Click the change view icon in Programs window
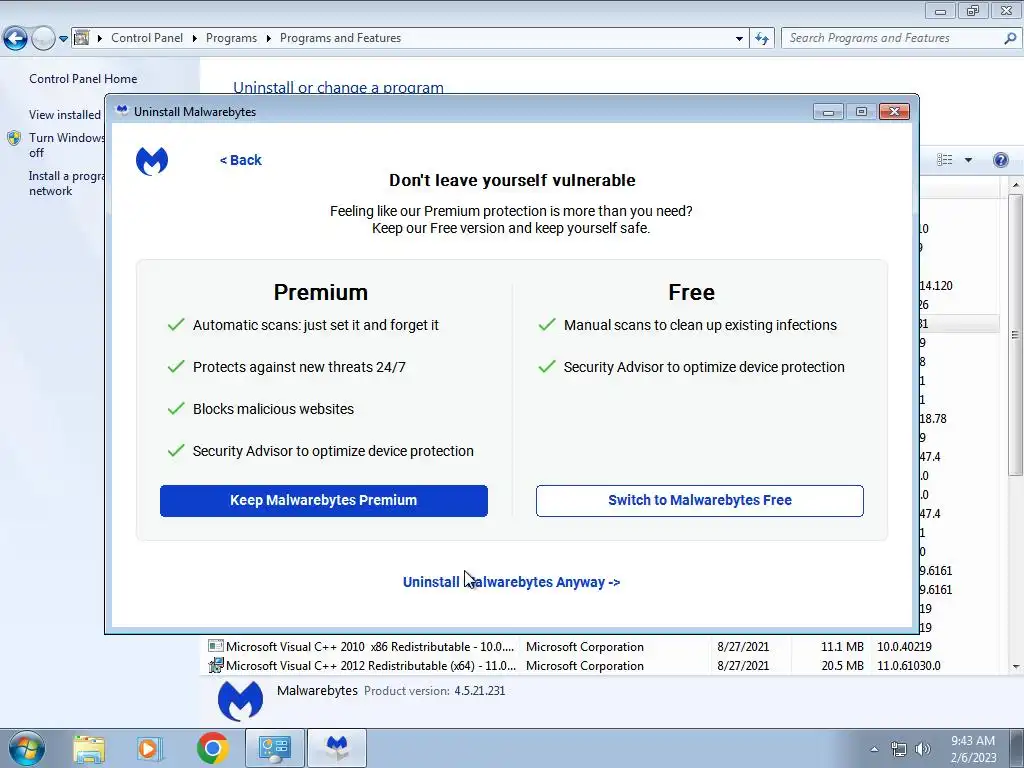 (944, 160)
